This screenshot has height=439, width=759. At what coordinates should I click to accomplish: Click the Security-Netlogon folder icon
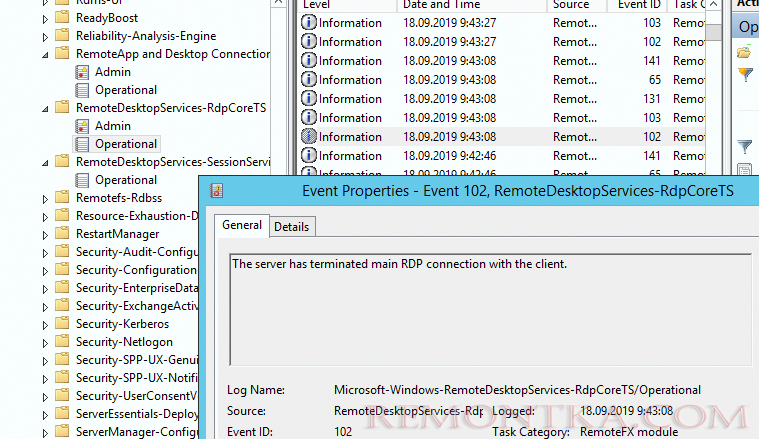[x=62, y=342]
